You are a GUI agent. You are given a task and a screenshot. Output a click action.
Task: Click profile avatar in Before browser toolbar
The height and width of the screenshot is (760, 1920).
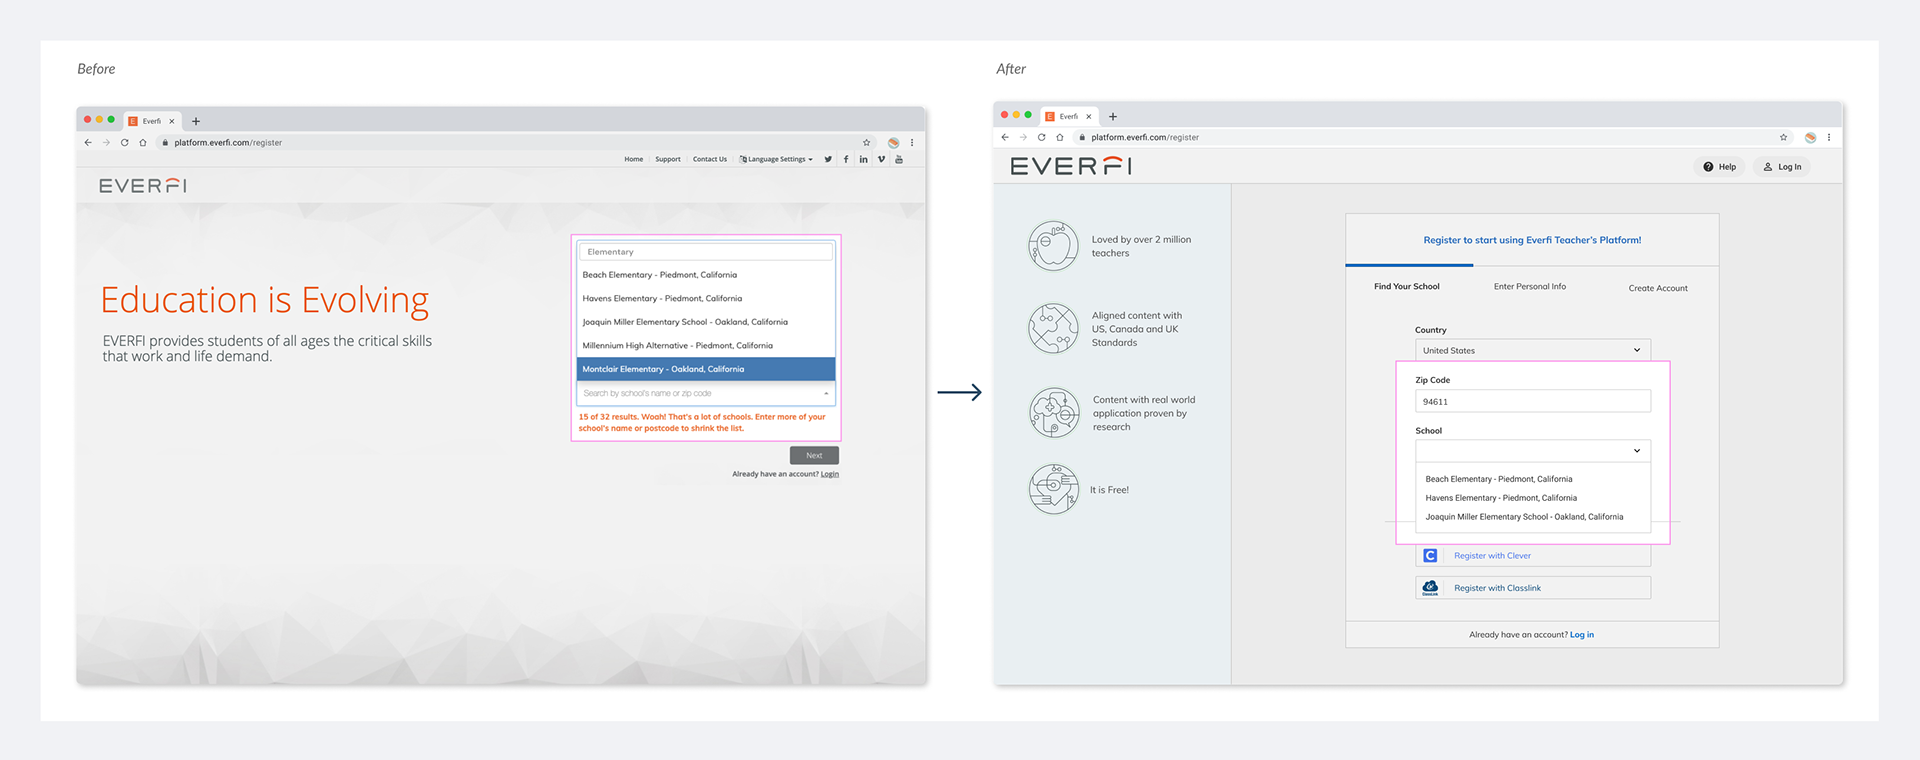click(893, 143)
